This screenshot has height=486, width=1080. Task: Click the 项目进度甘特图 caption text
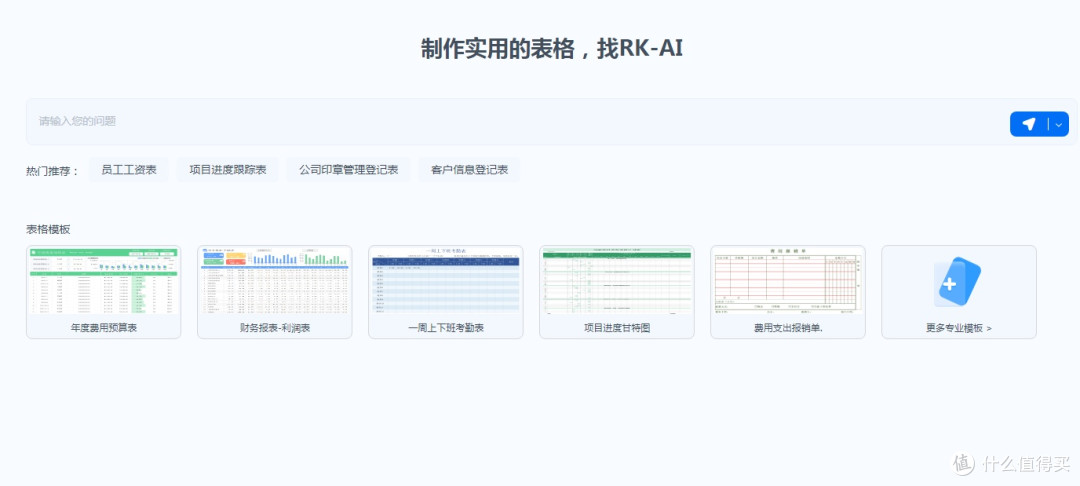(616, 328)
